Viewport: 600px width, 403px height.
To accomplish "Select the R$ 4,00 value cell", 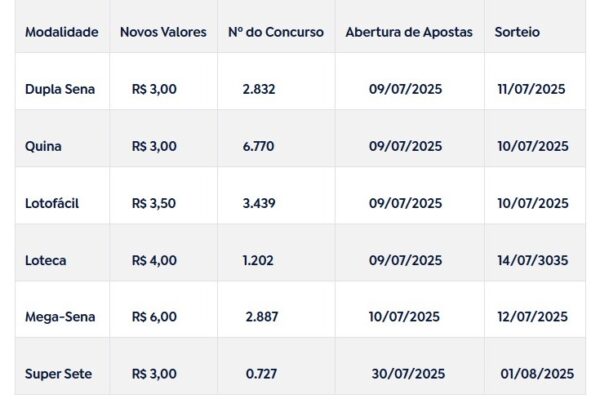I will [154, 260].
